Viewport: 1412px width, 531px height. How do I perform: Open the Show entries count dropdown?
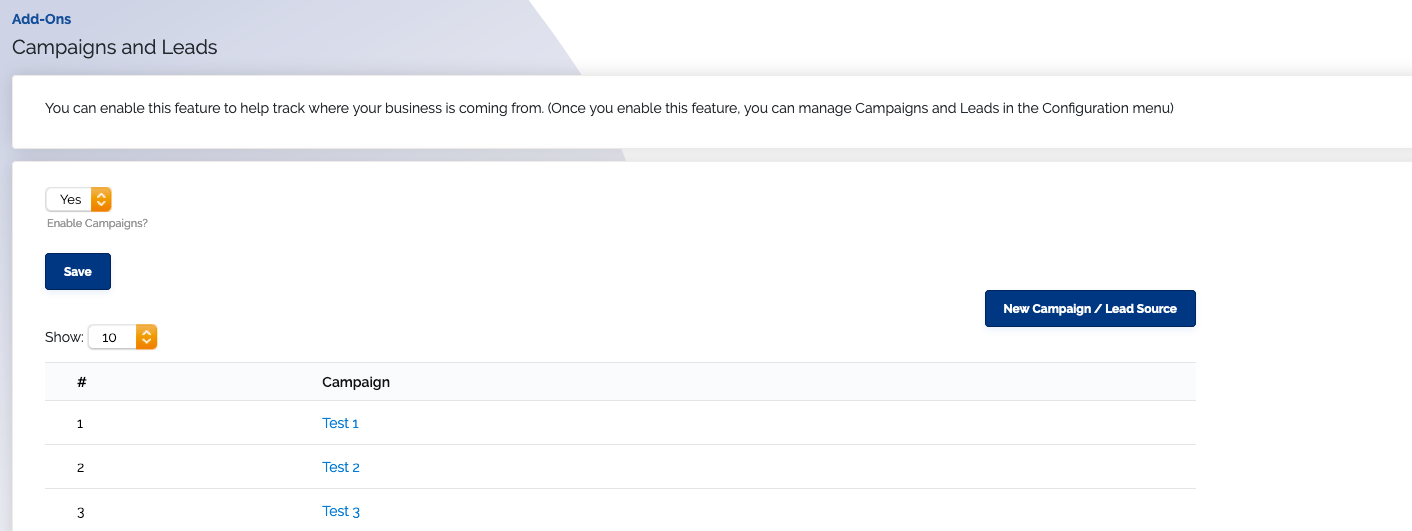click(123, 337)
